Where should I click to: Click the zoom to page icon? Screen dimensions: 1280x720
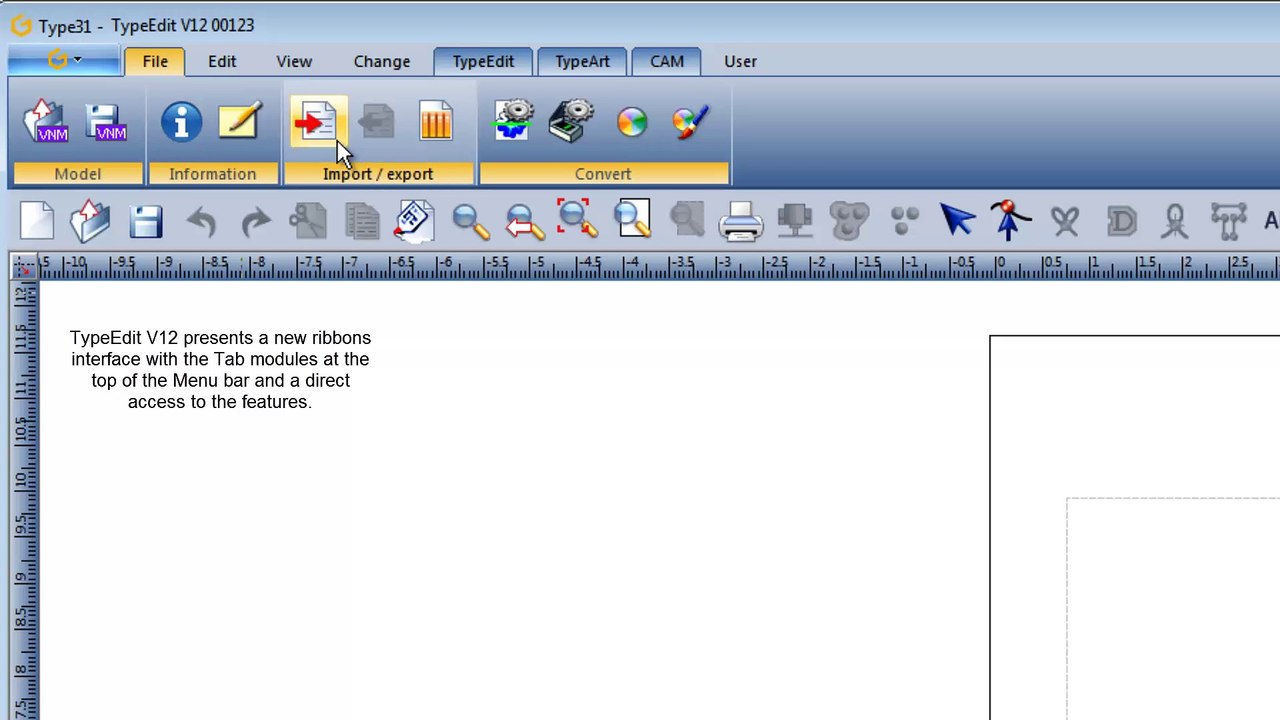(633, 220)
